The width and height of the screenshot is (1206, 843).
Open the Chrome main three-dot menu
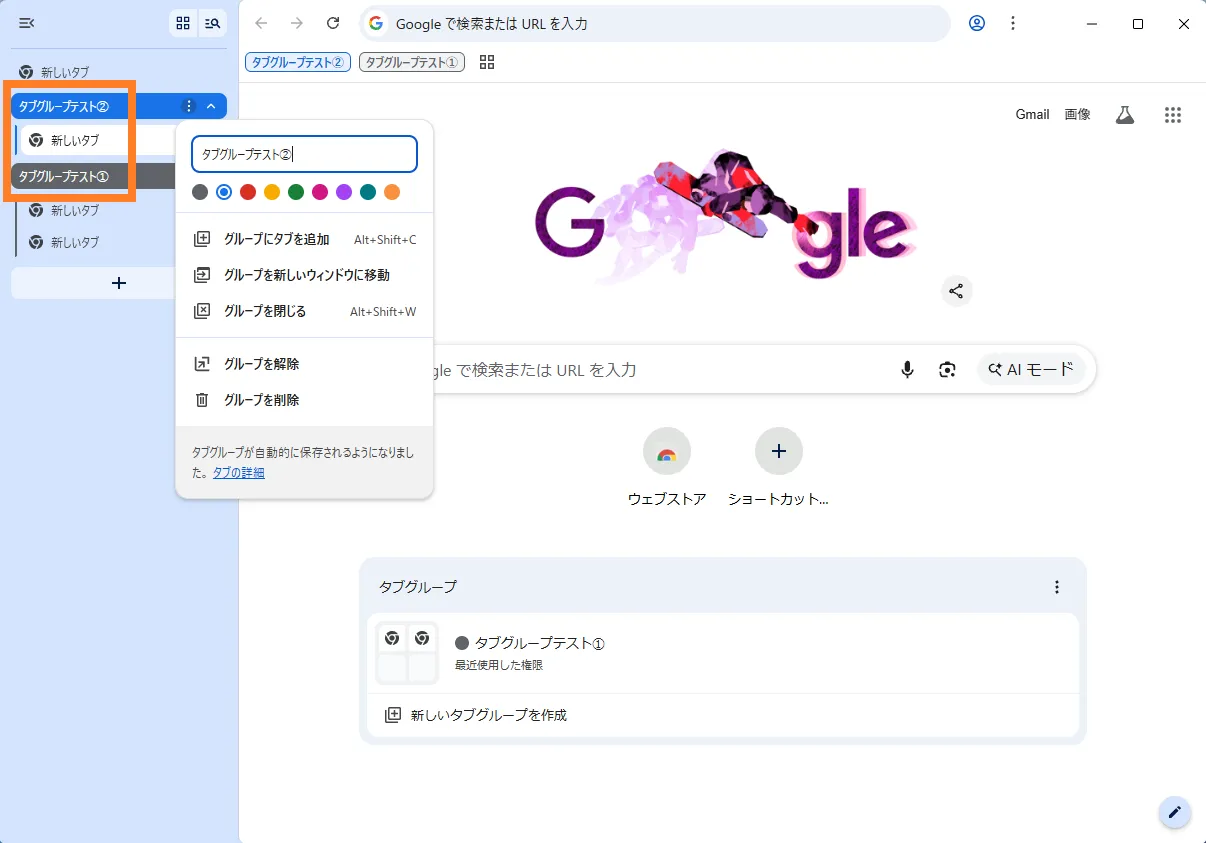coord(1013,23)
